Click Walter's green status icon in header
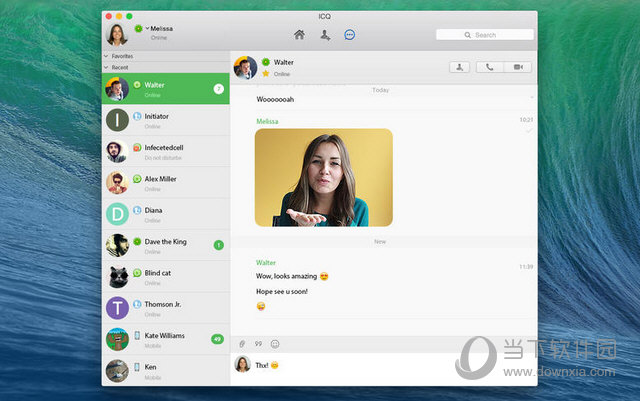 coord(266,62)
